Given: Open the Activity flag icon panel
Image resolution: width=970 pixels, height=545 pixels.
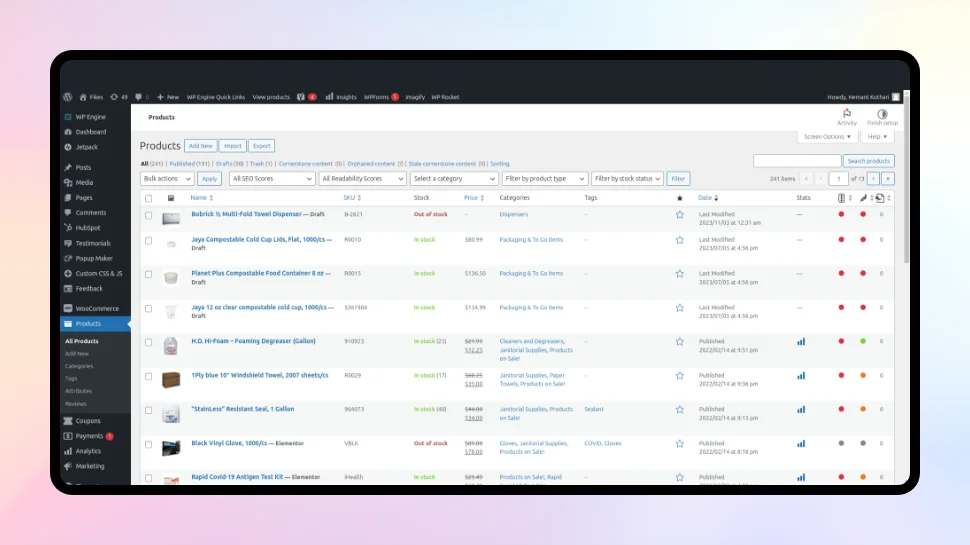Looking at the screenshot, I should (x=847, y=115).
